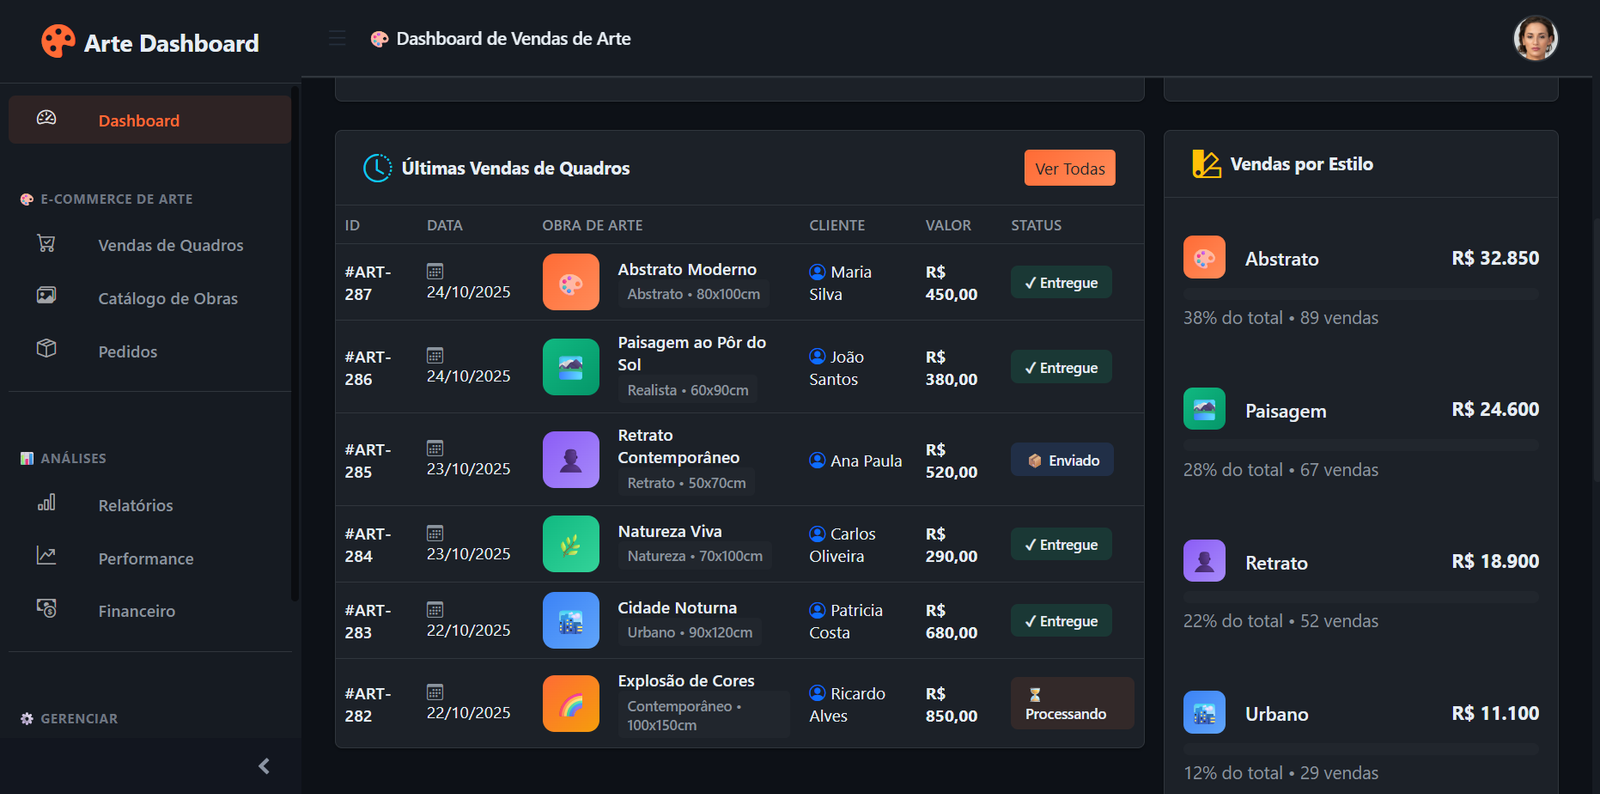Click the sidebar scrollbar
This screenshot has height=794, width=1600.
pyautogui.click(x=295, y=344)
